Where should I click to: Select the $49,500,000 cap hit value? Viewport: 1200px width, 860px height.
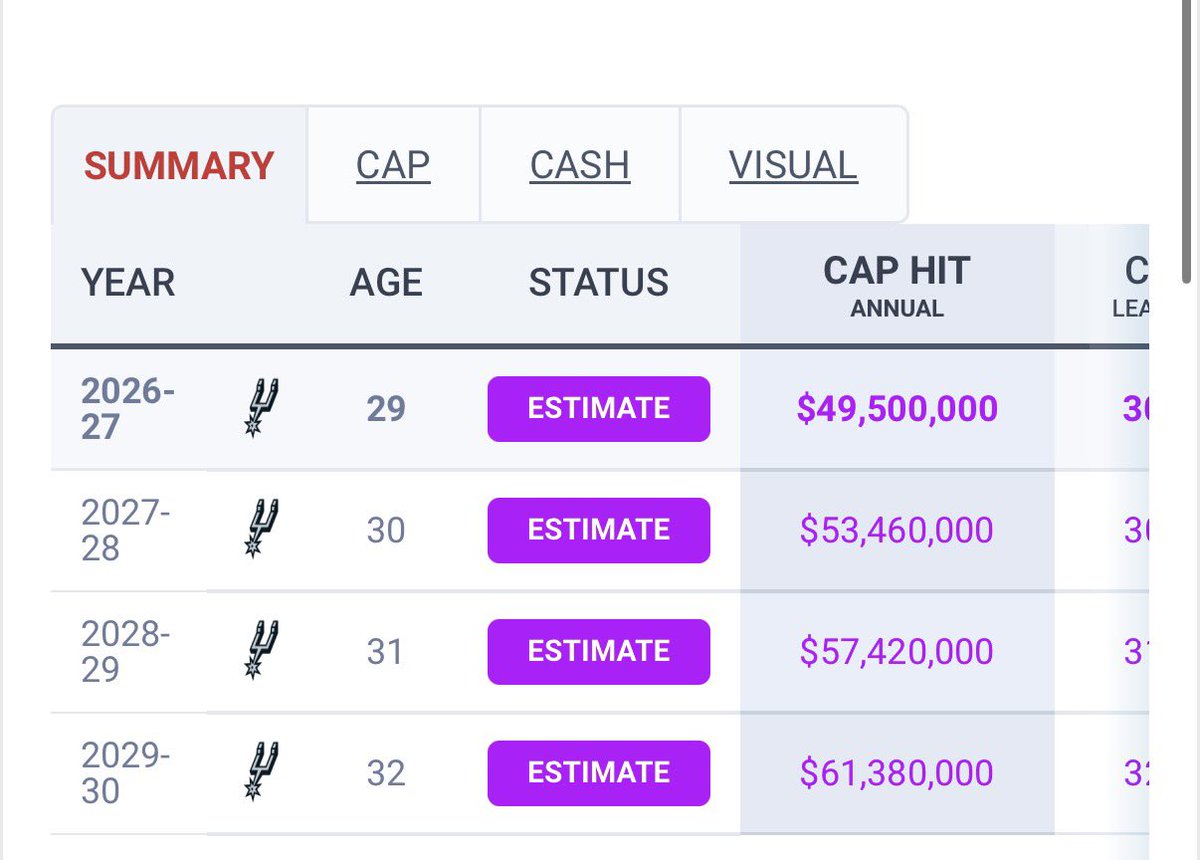pos(897,409)
